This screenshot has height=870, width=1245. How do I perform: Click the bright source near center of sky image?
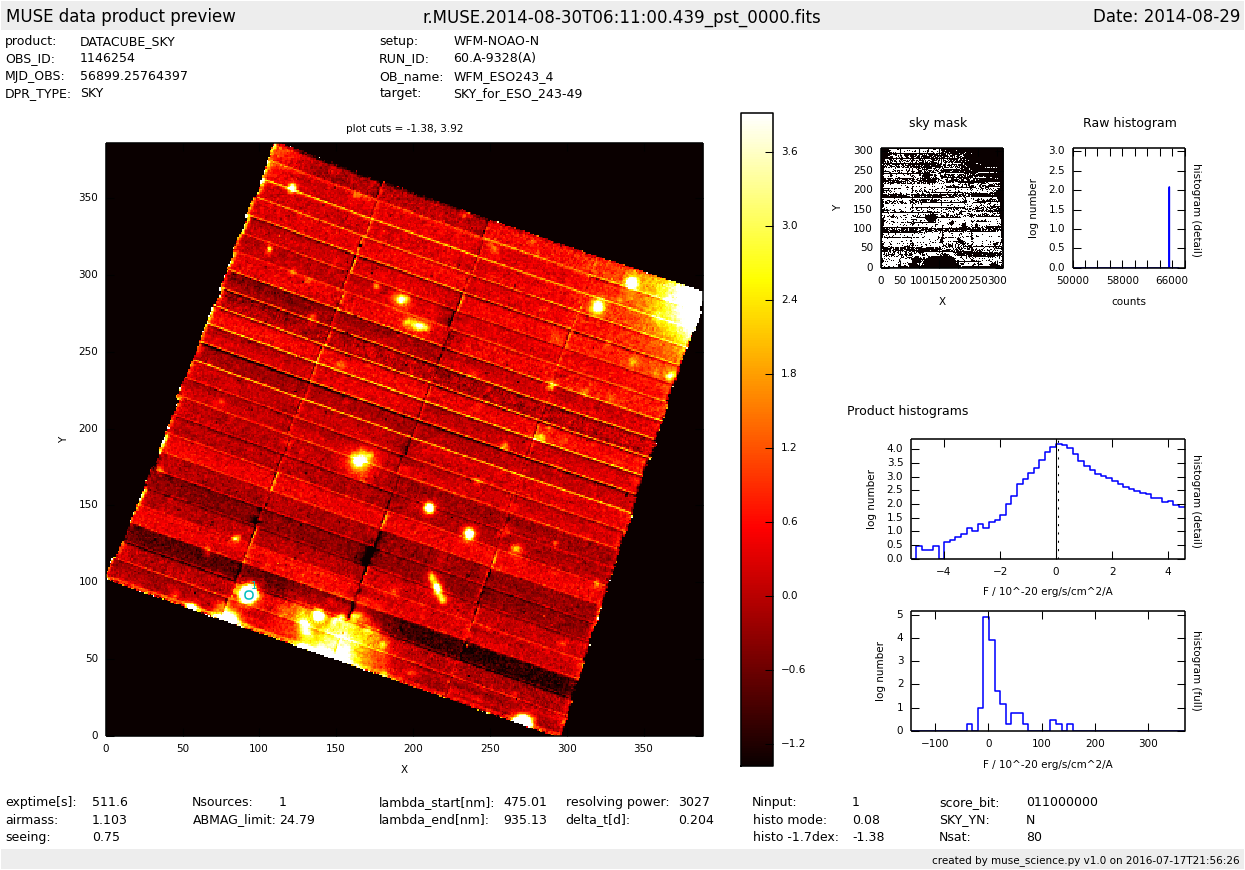360,460
